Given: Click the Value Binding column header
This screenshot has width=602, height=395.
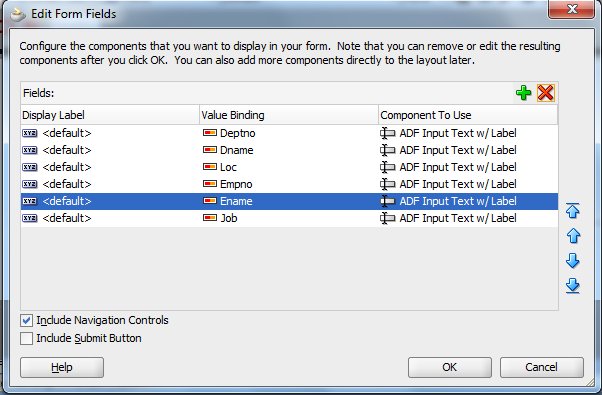Looking at the screenshot, I should pos(289,115).
